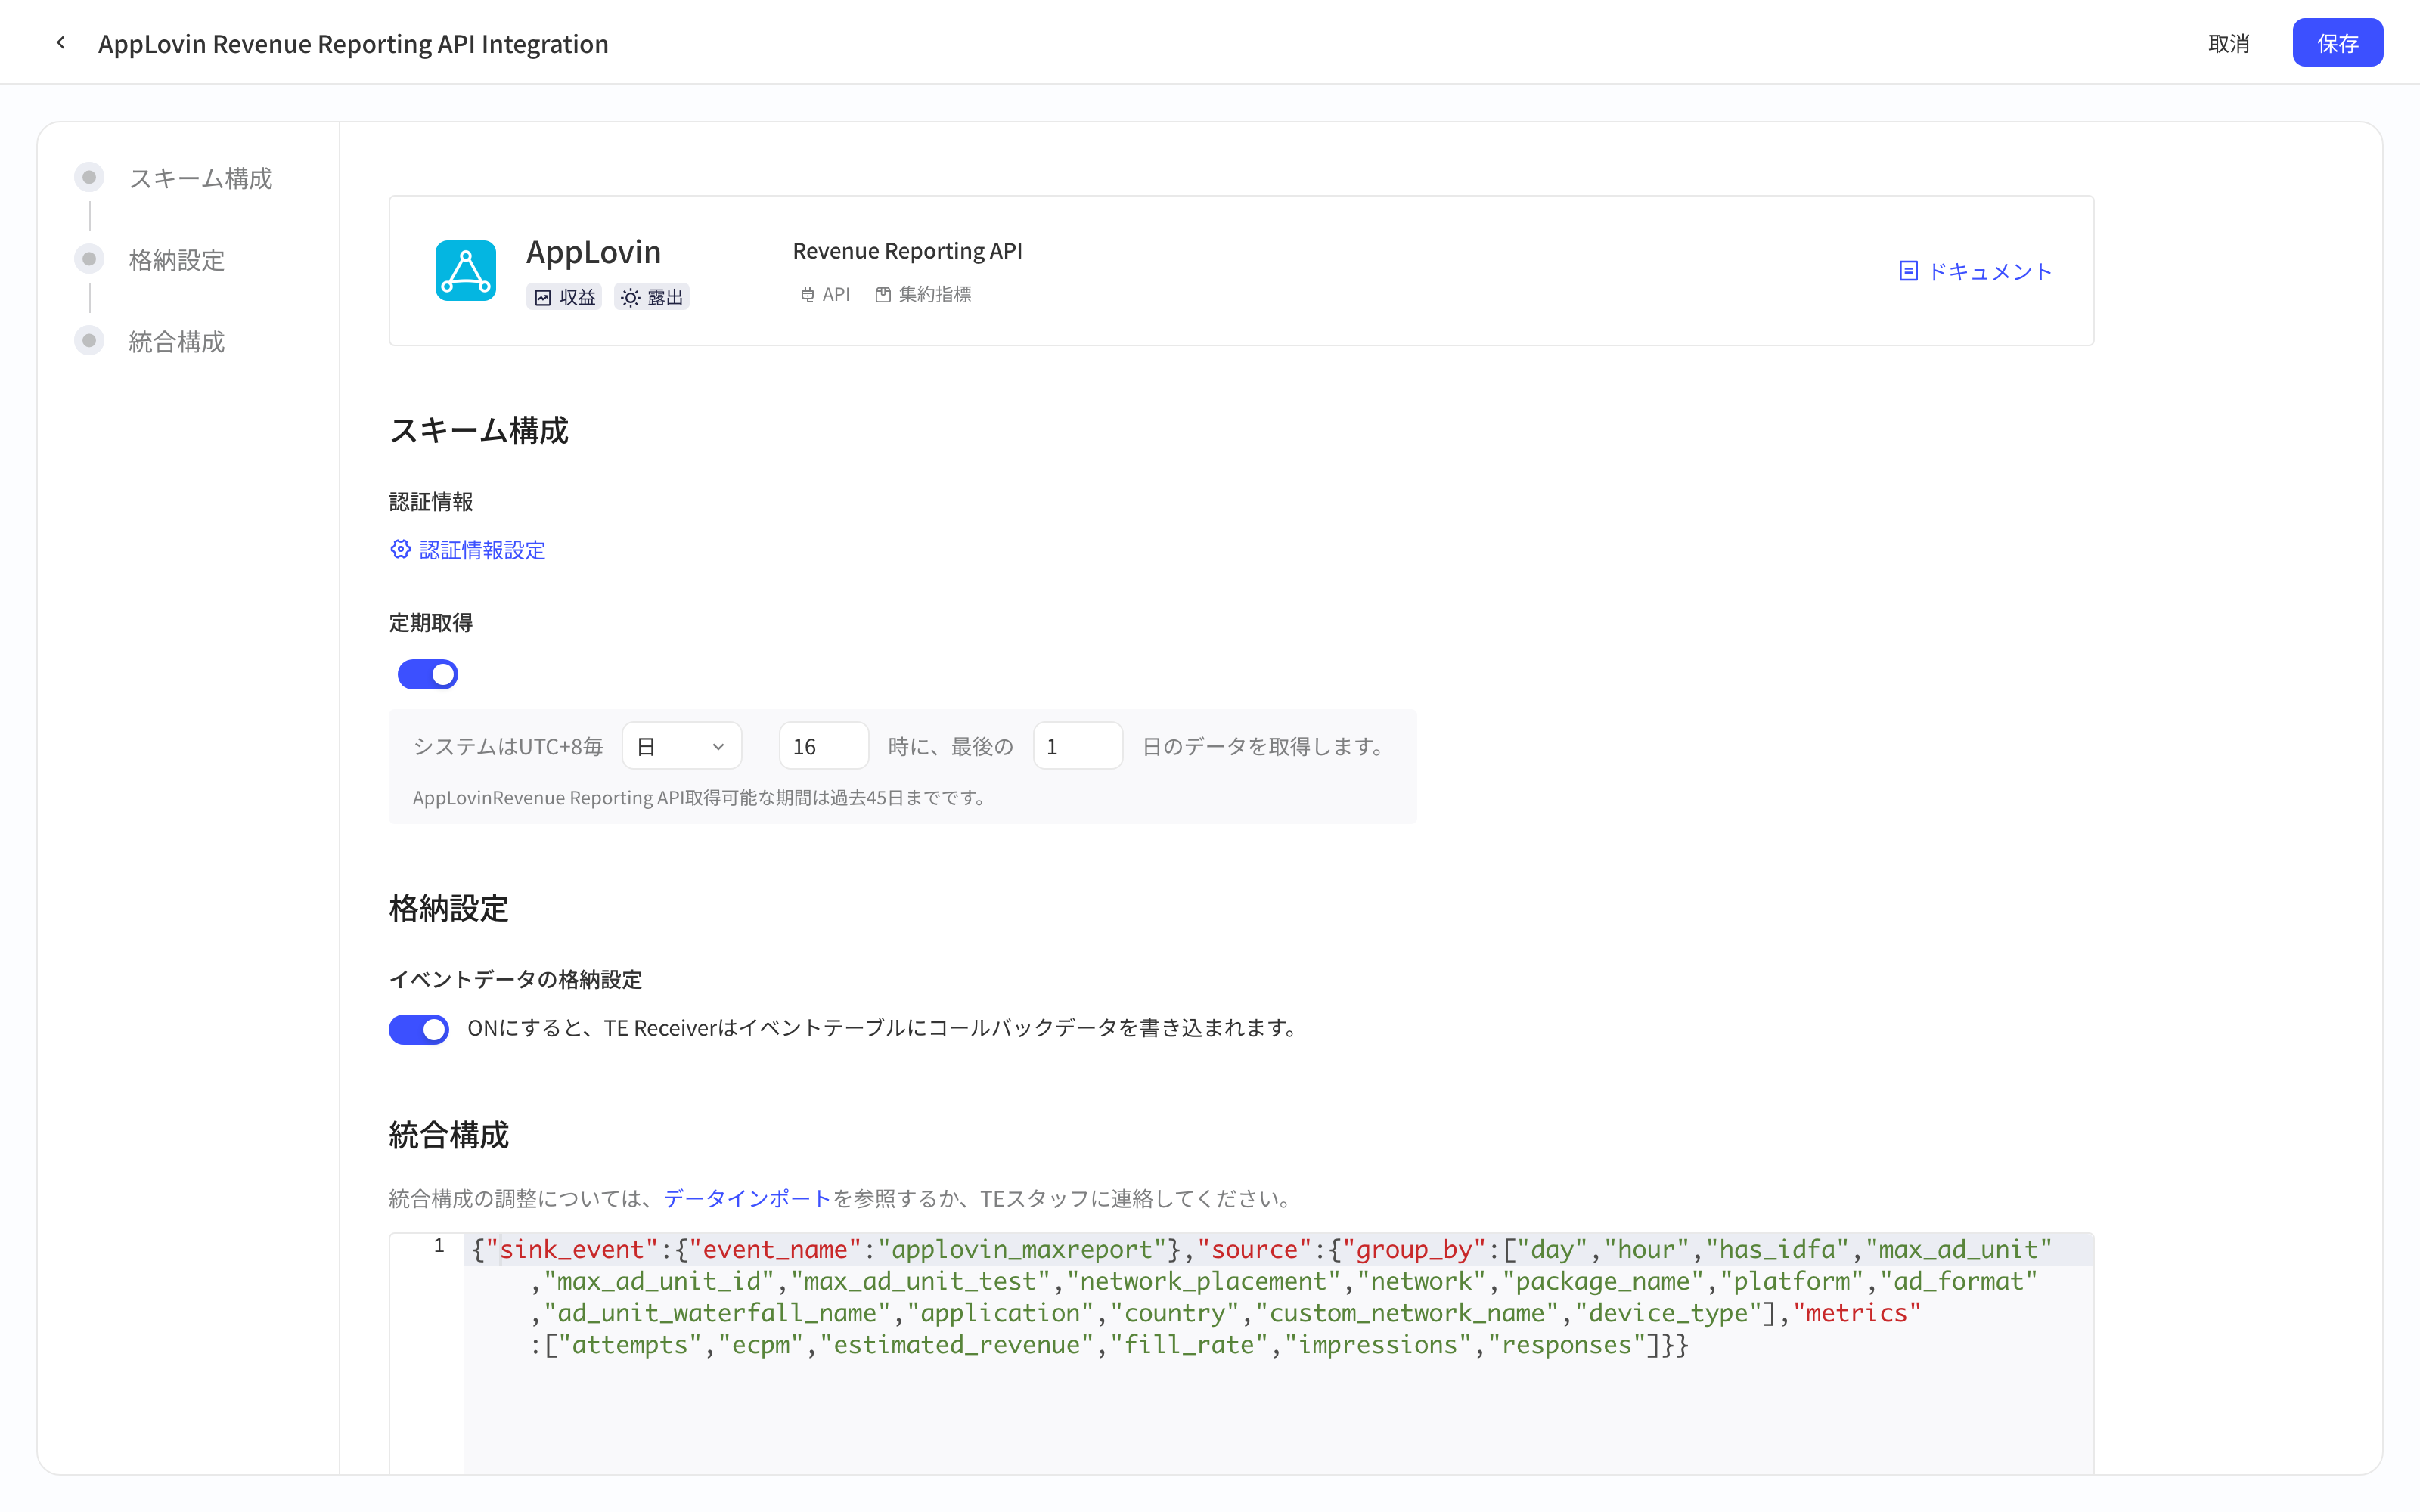Jump to スキーム構成 step in sidebar

pyautogui.click(x=201, y=178)
